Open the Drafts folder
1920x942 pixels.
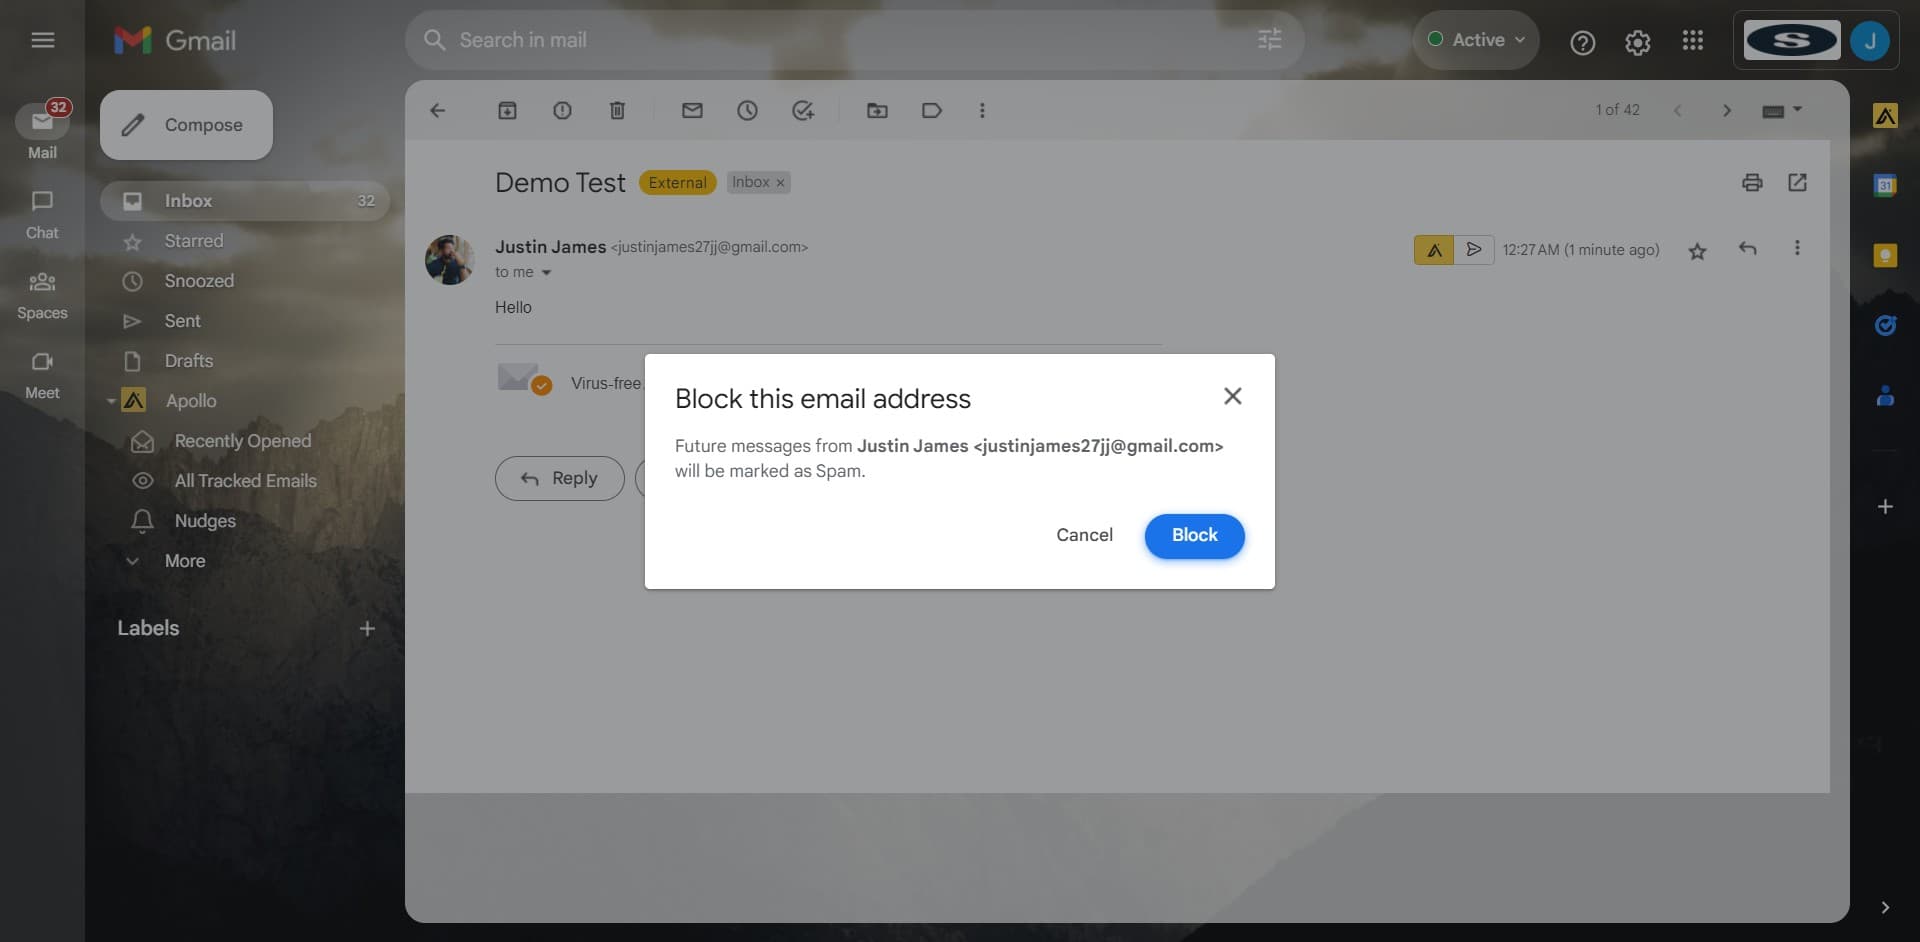click(x=192, y=361)
